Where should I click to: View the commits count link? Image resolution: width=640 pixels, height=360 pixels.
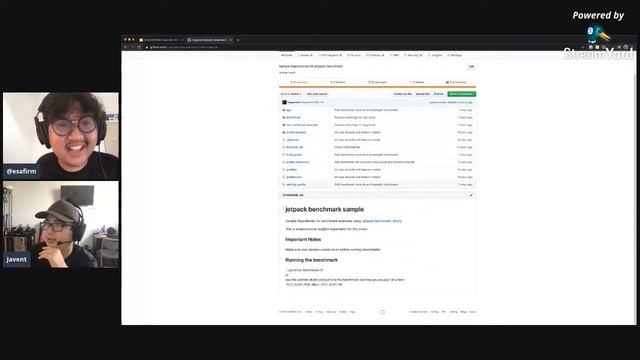299,82
